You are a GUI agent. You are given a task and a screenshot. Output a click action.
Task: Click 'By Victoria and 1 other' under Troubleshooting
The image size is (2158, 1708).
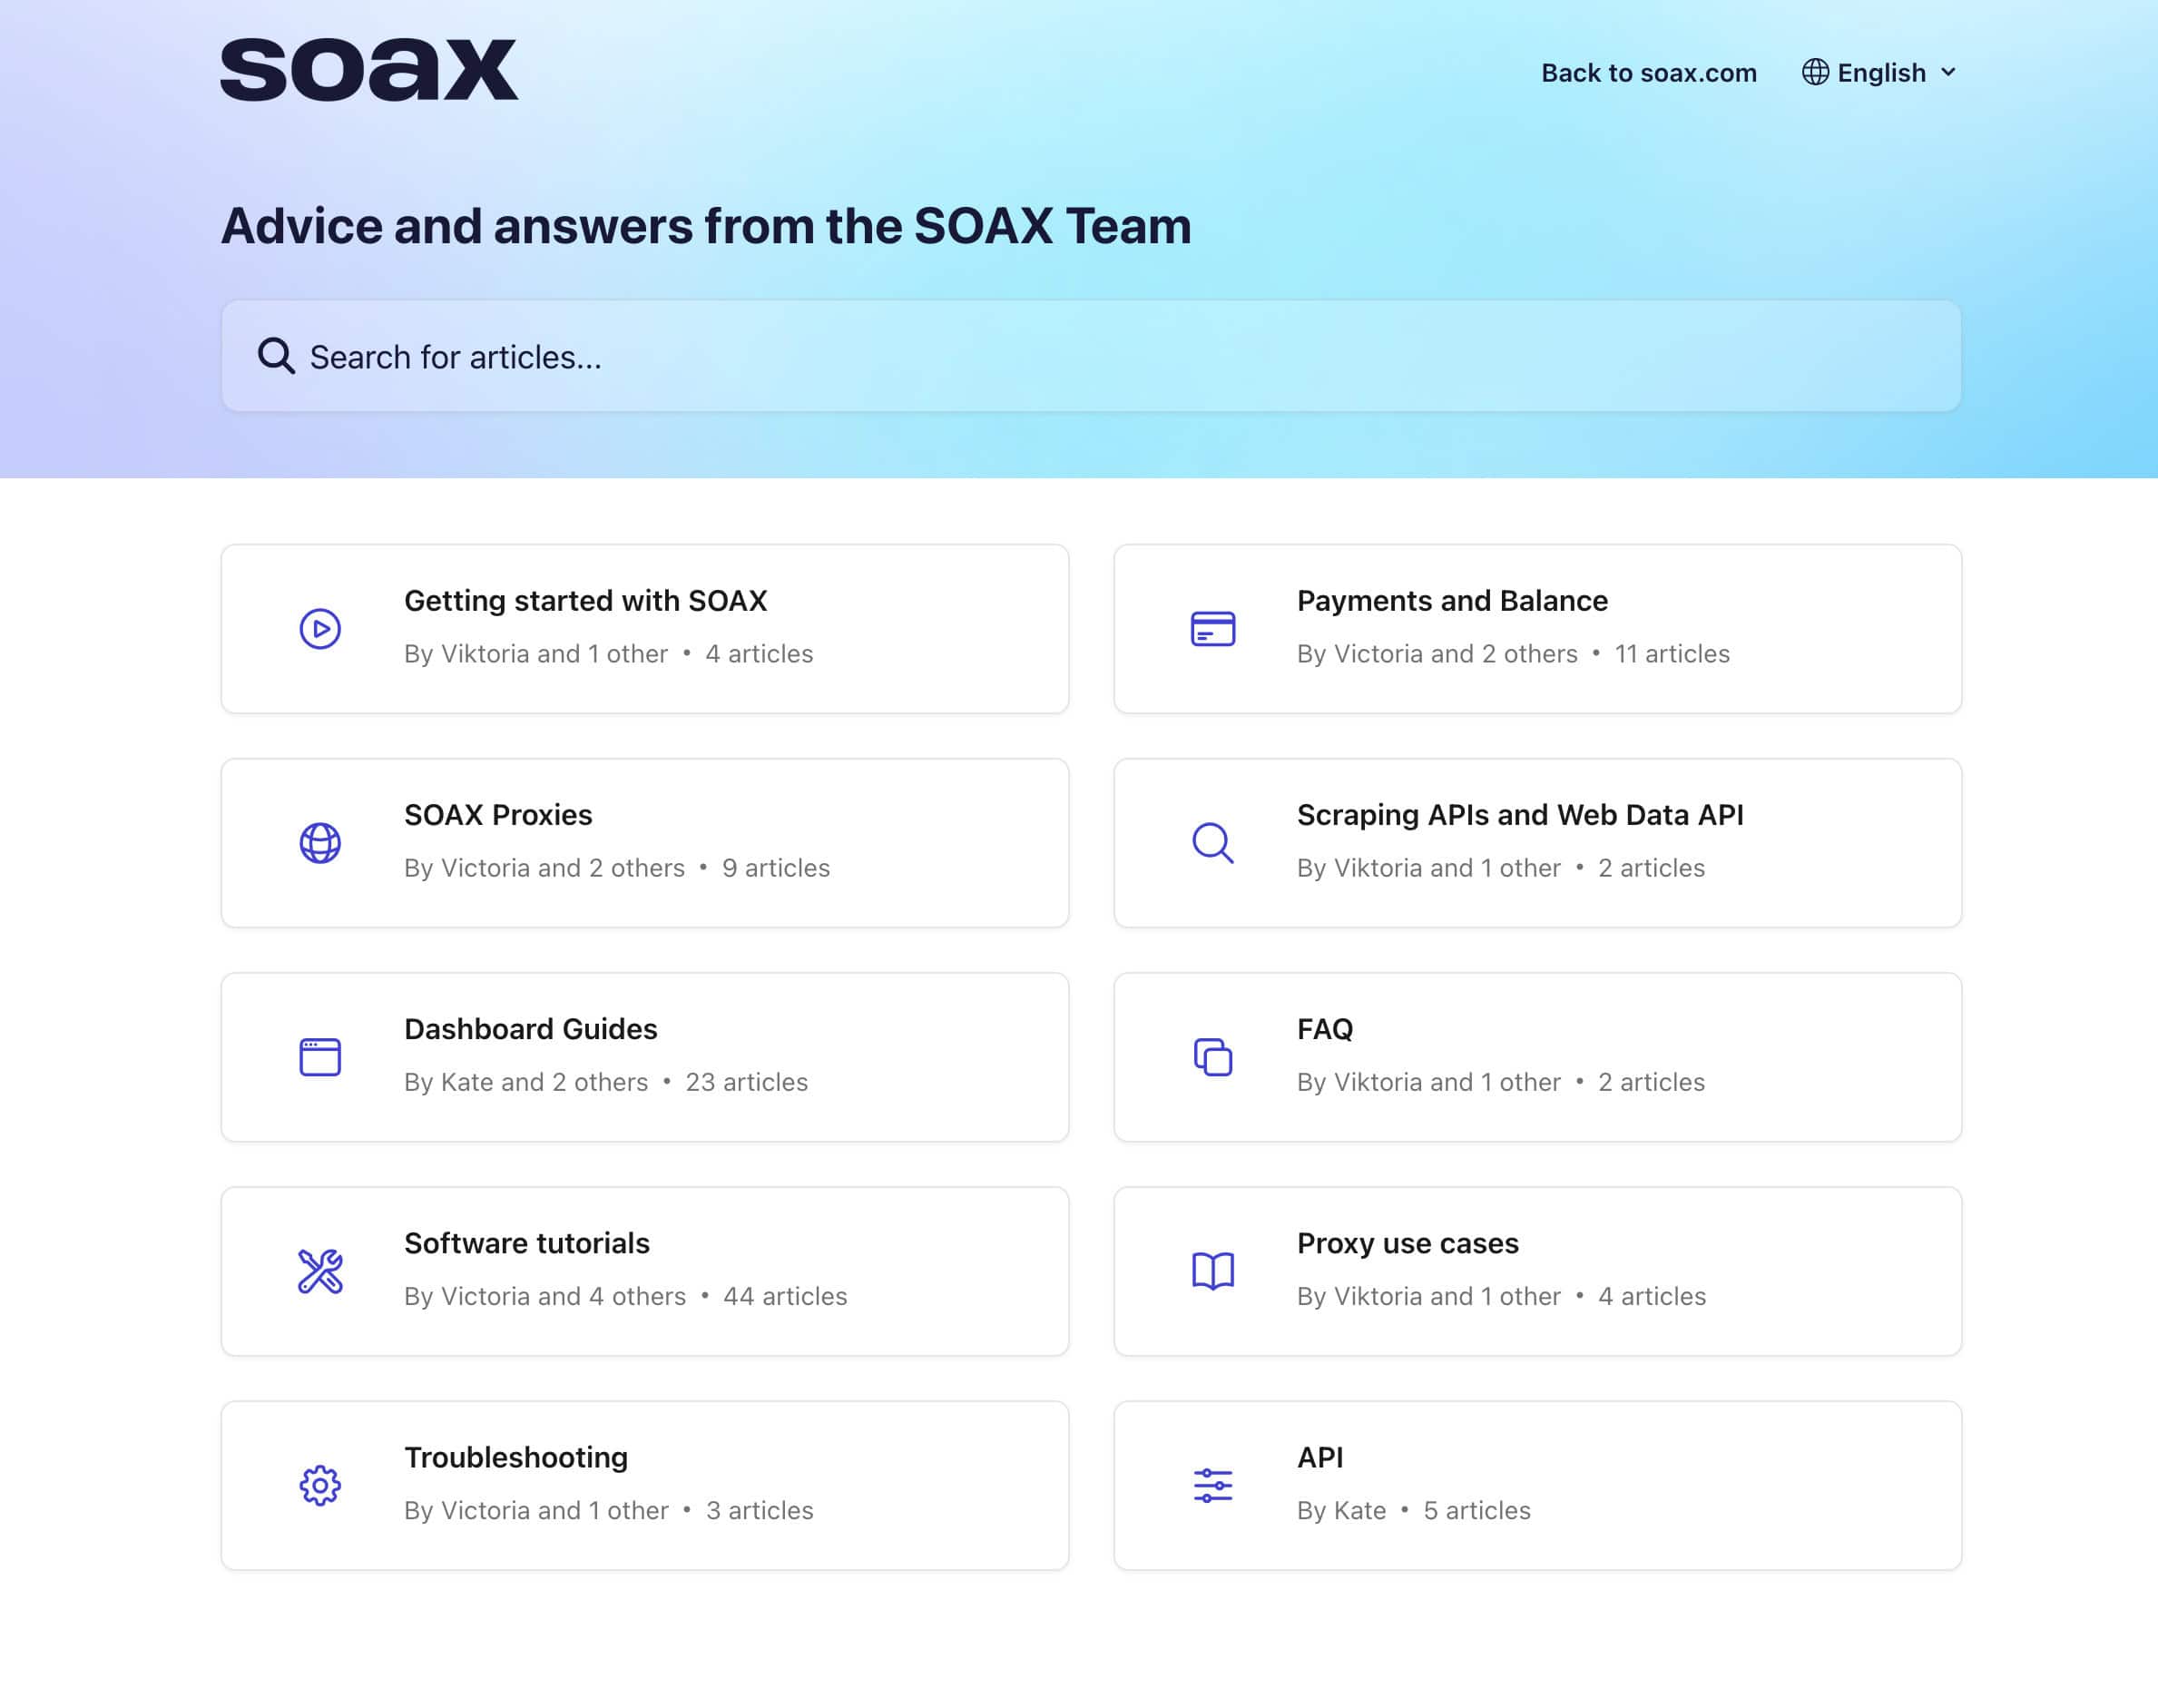[536, 1509]
